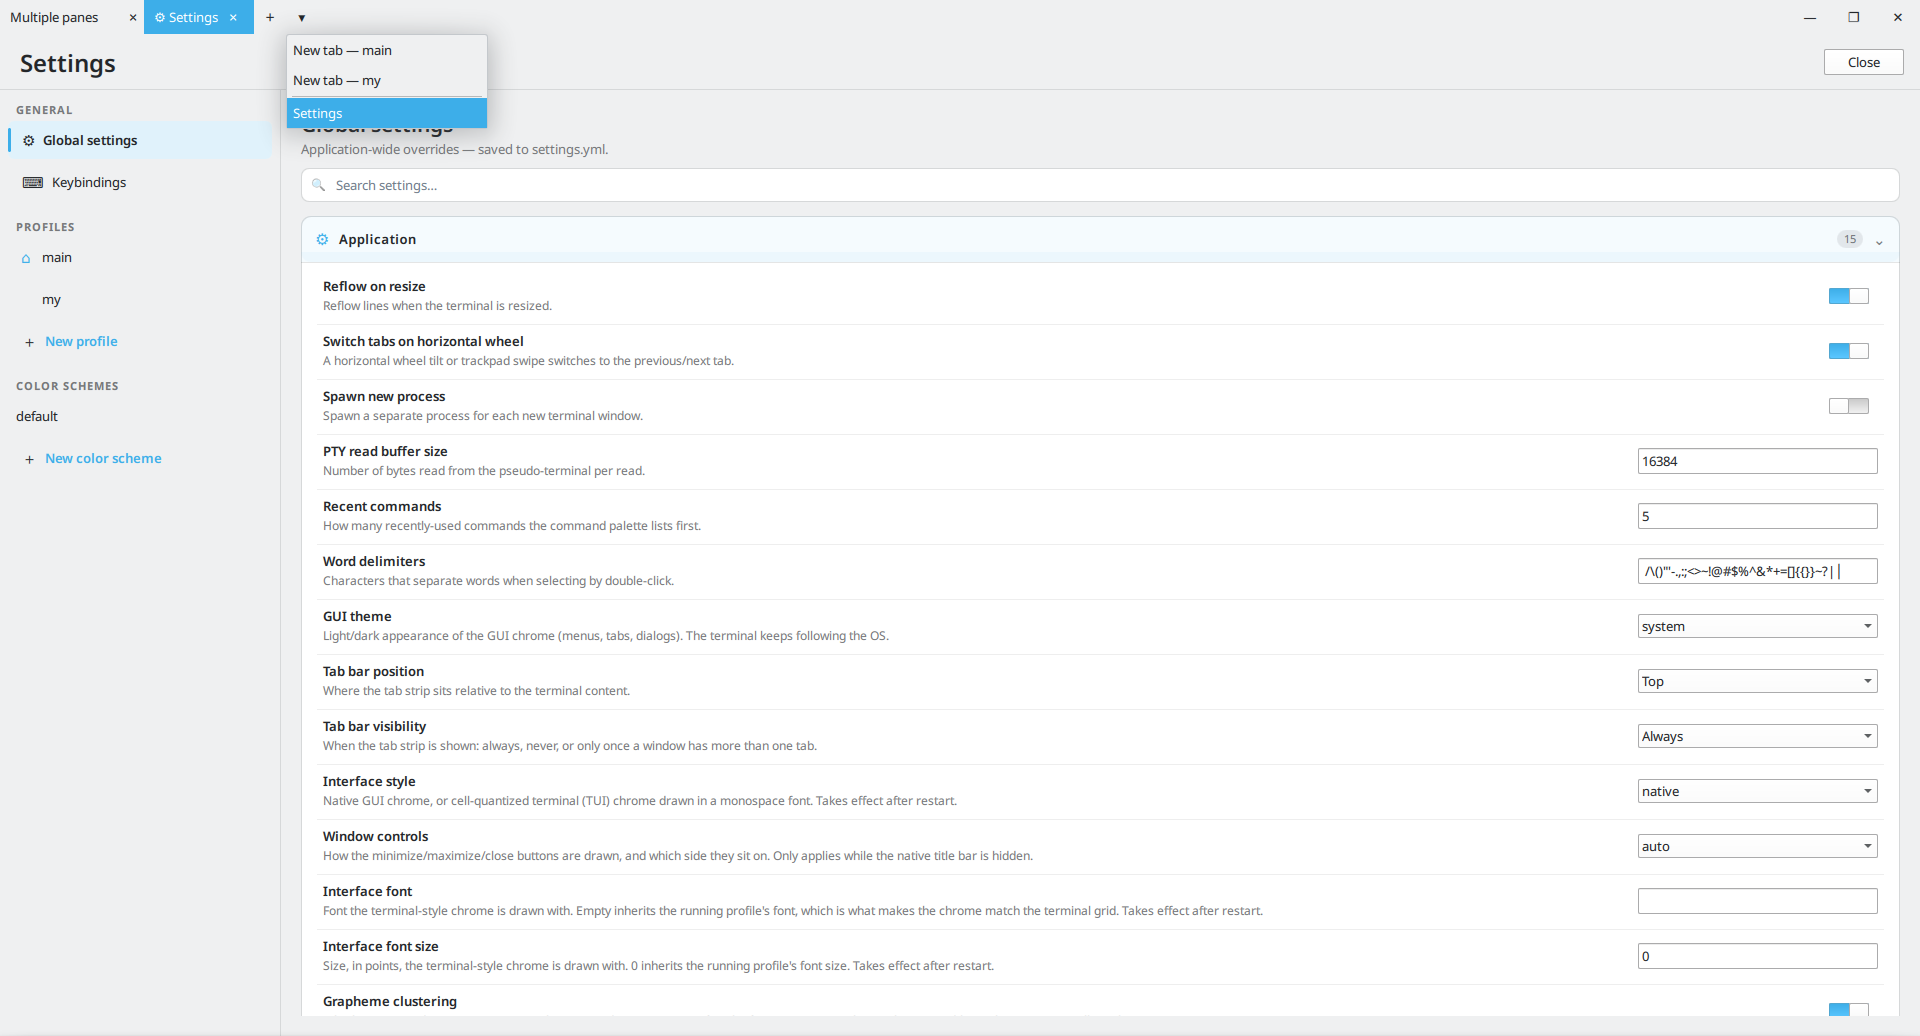The image size is (1920, 1036).
Task: Select the default color scheme
Action: coord(139,416)
